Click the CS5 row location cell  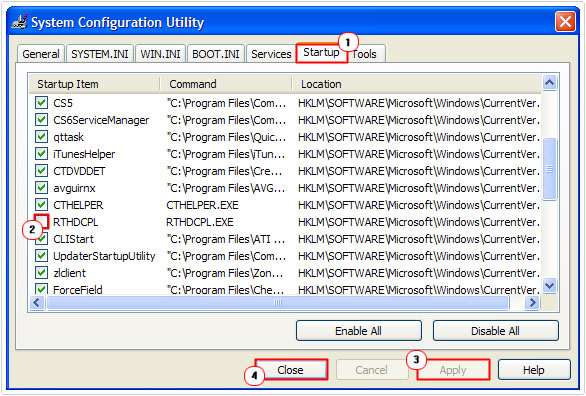(419, 103)
